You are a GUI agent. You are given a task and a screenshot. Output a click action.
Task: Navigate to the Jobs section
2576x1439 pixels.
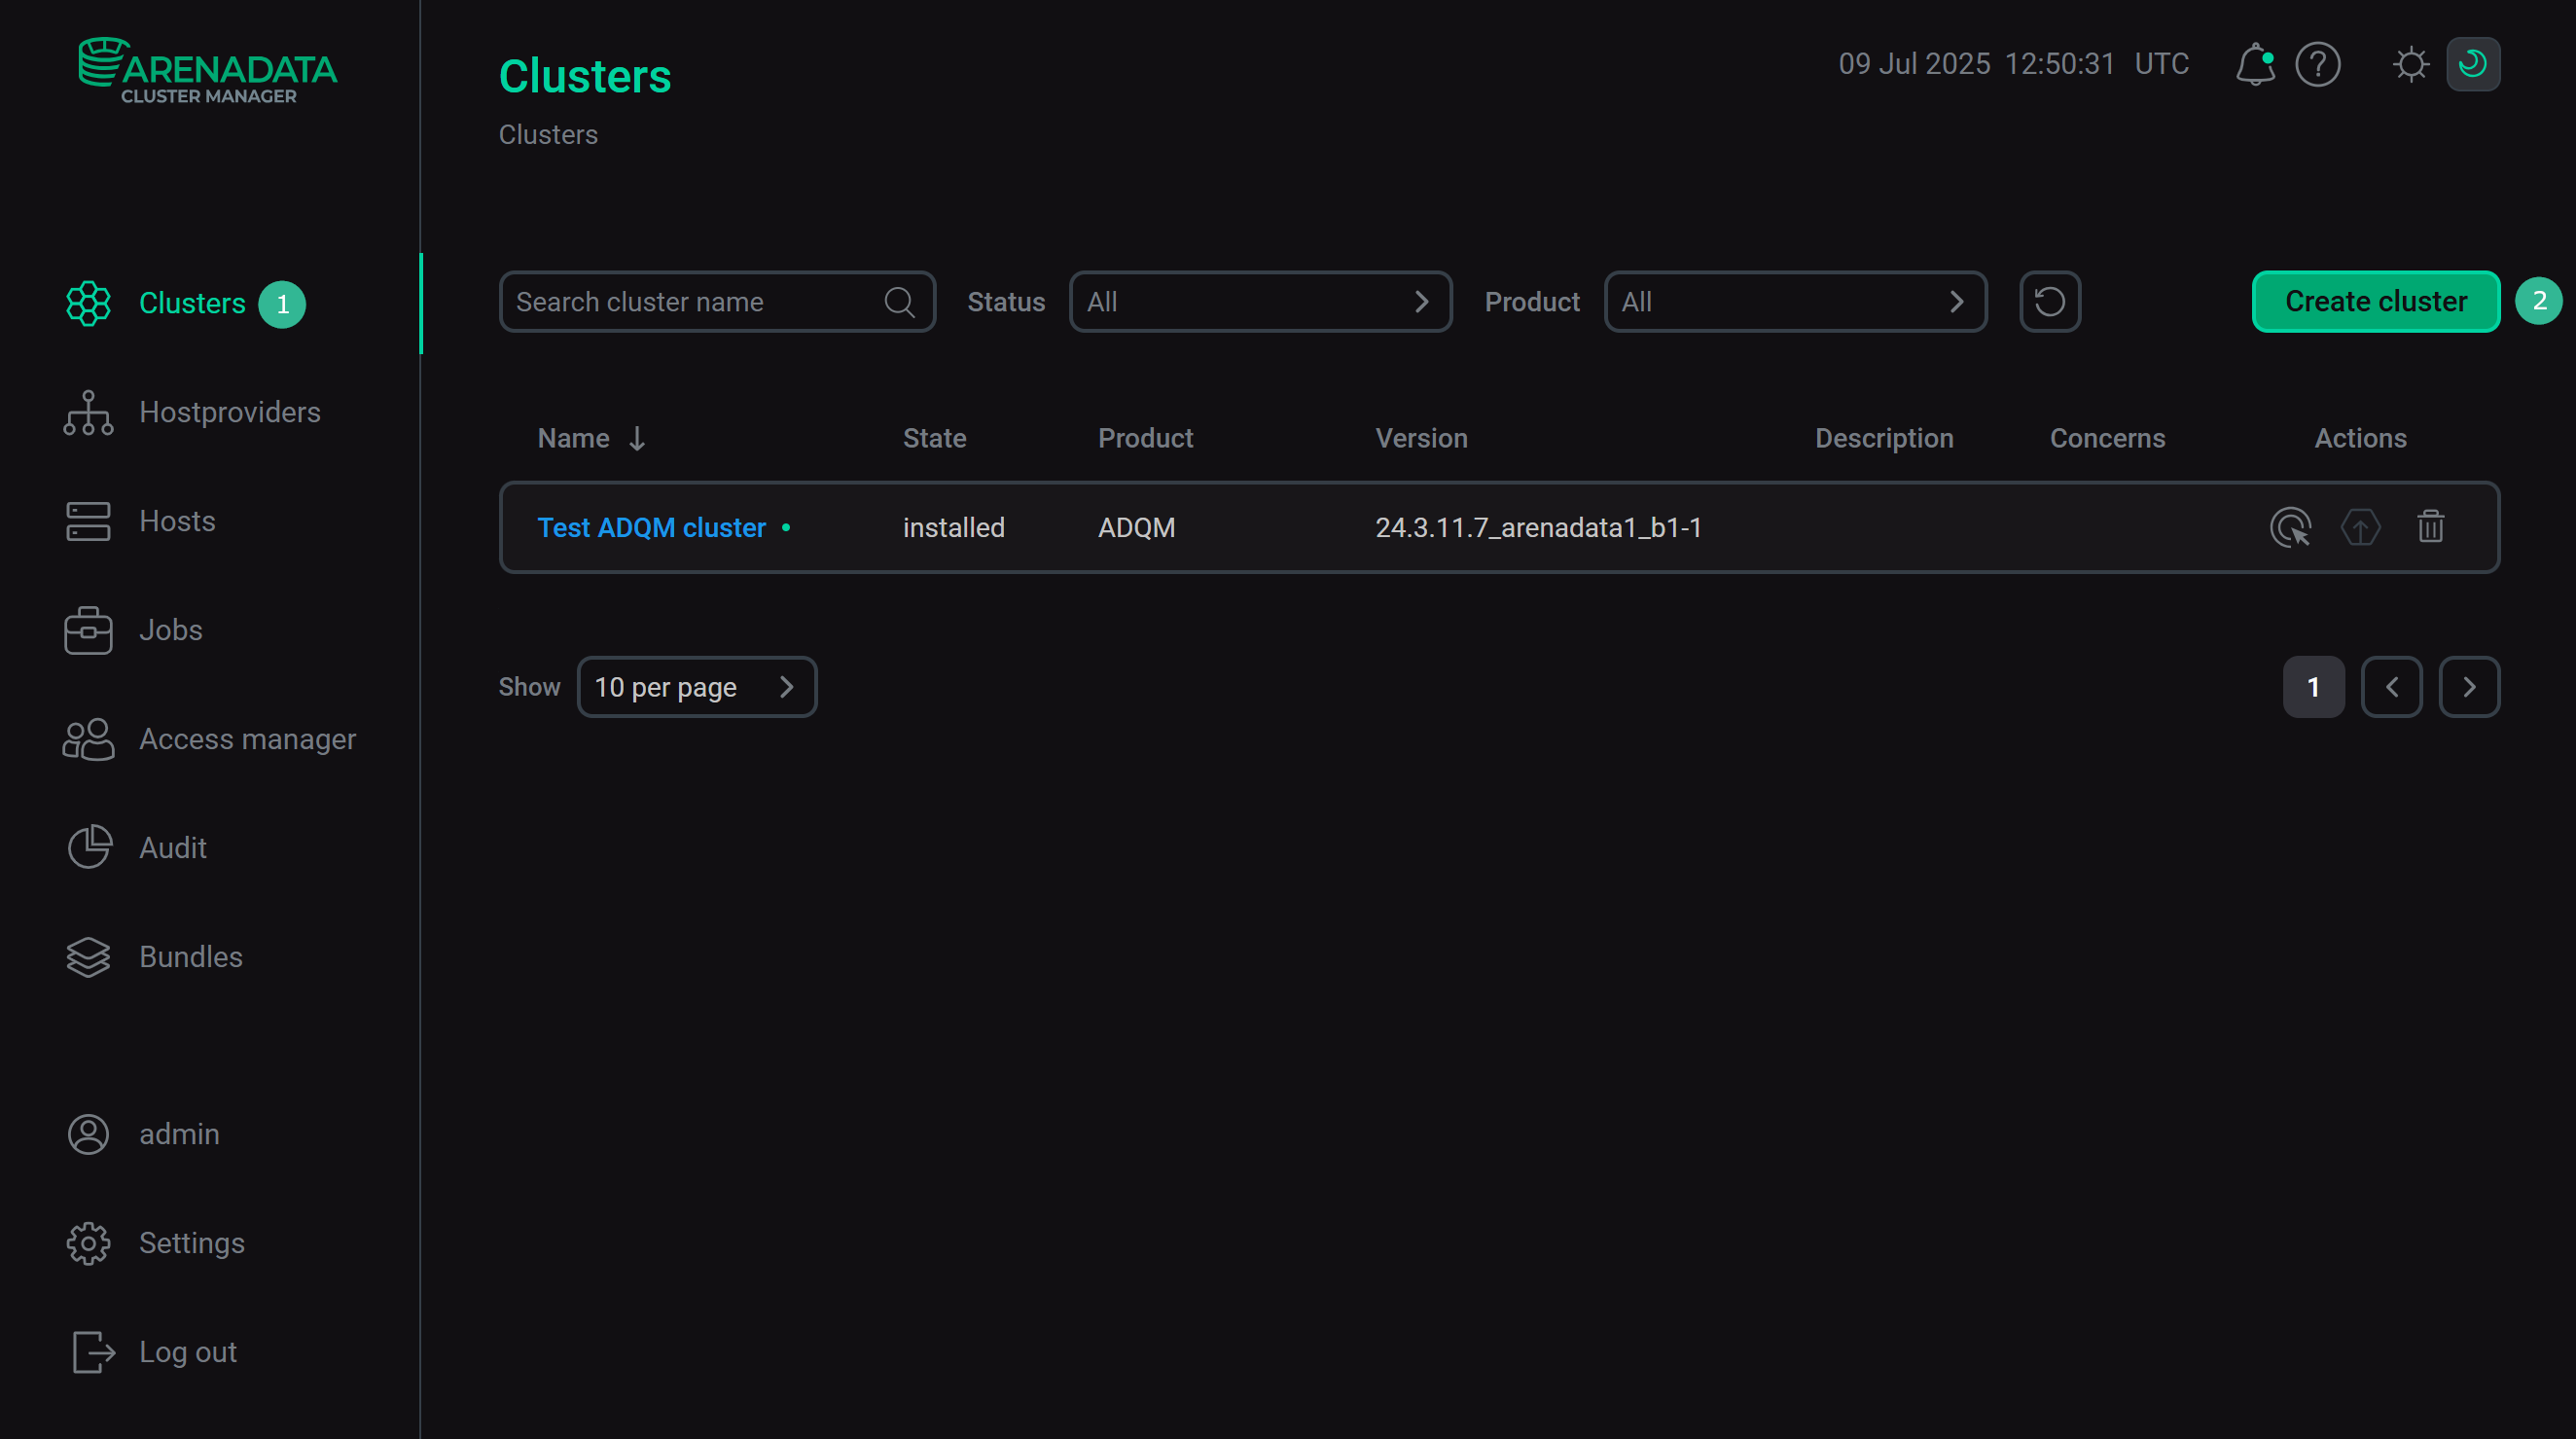[x=170, y=630]
